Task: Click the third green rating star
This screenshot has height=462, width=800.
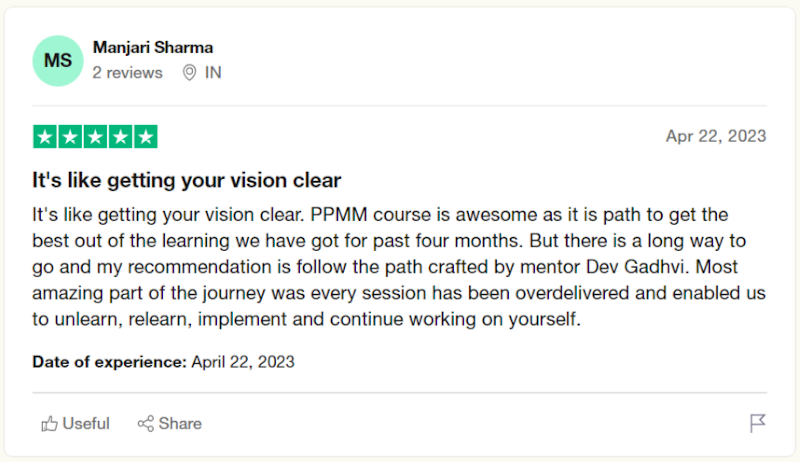Action: point(95,137)
